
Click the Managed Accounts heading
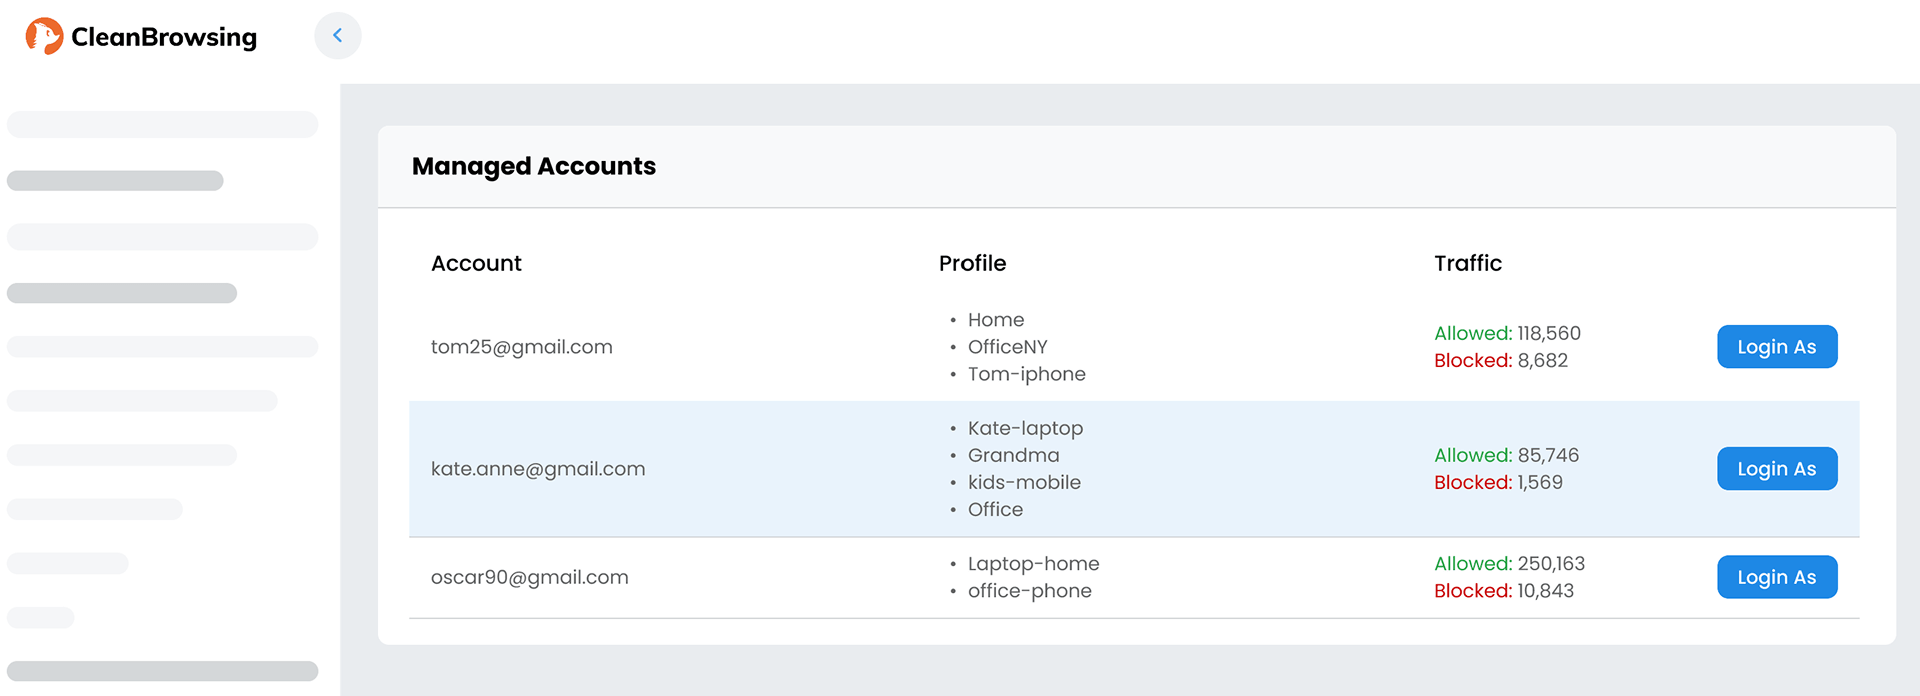(x=533, y=166)
